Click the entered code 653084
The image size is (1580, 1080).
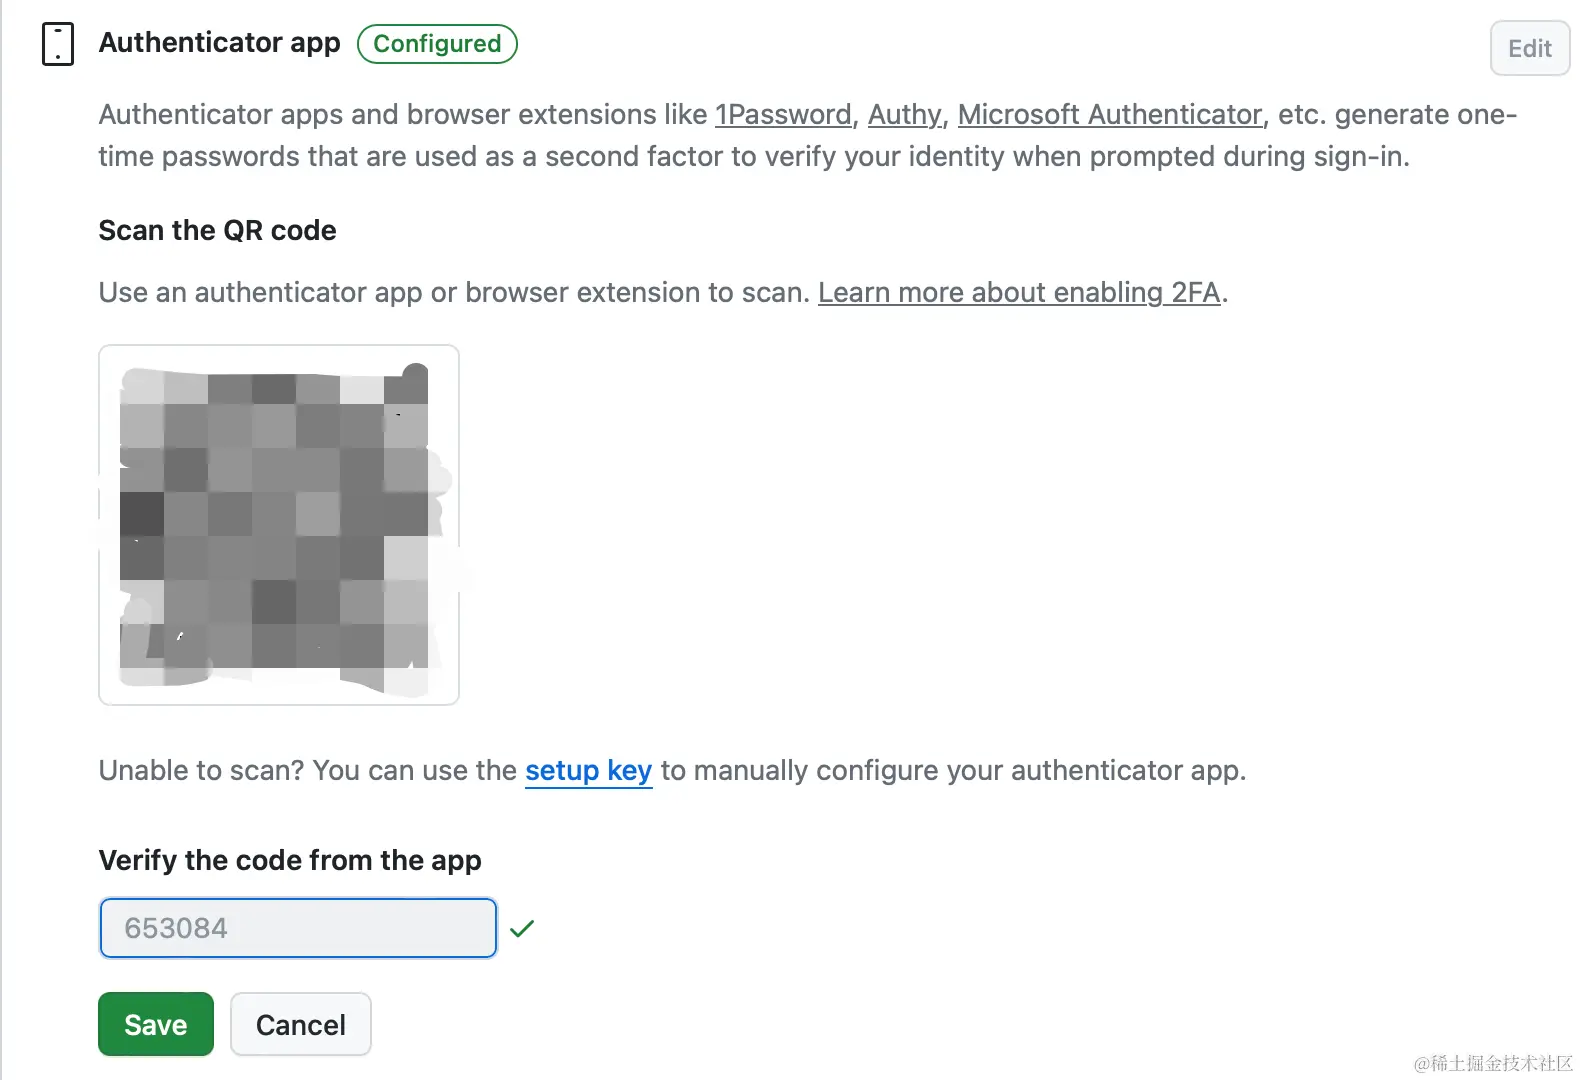175,928
